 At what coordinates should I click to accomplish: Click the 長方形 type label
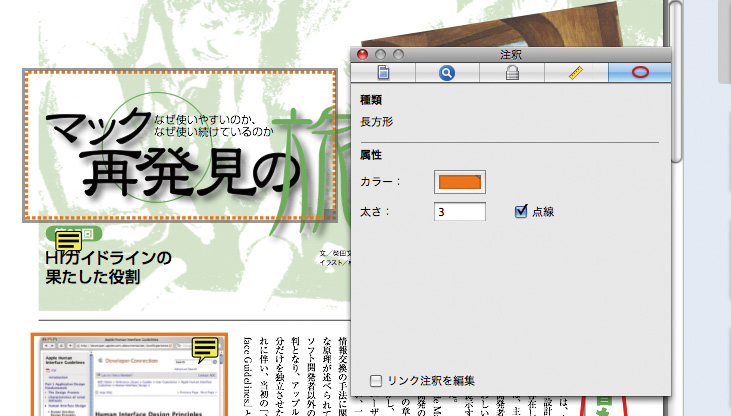tap(377, 122)
